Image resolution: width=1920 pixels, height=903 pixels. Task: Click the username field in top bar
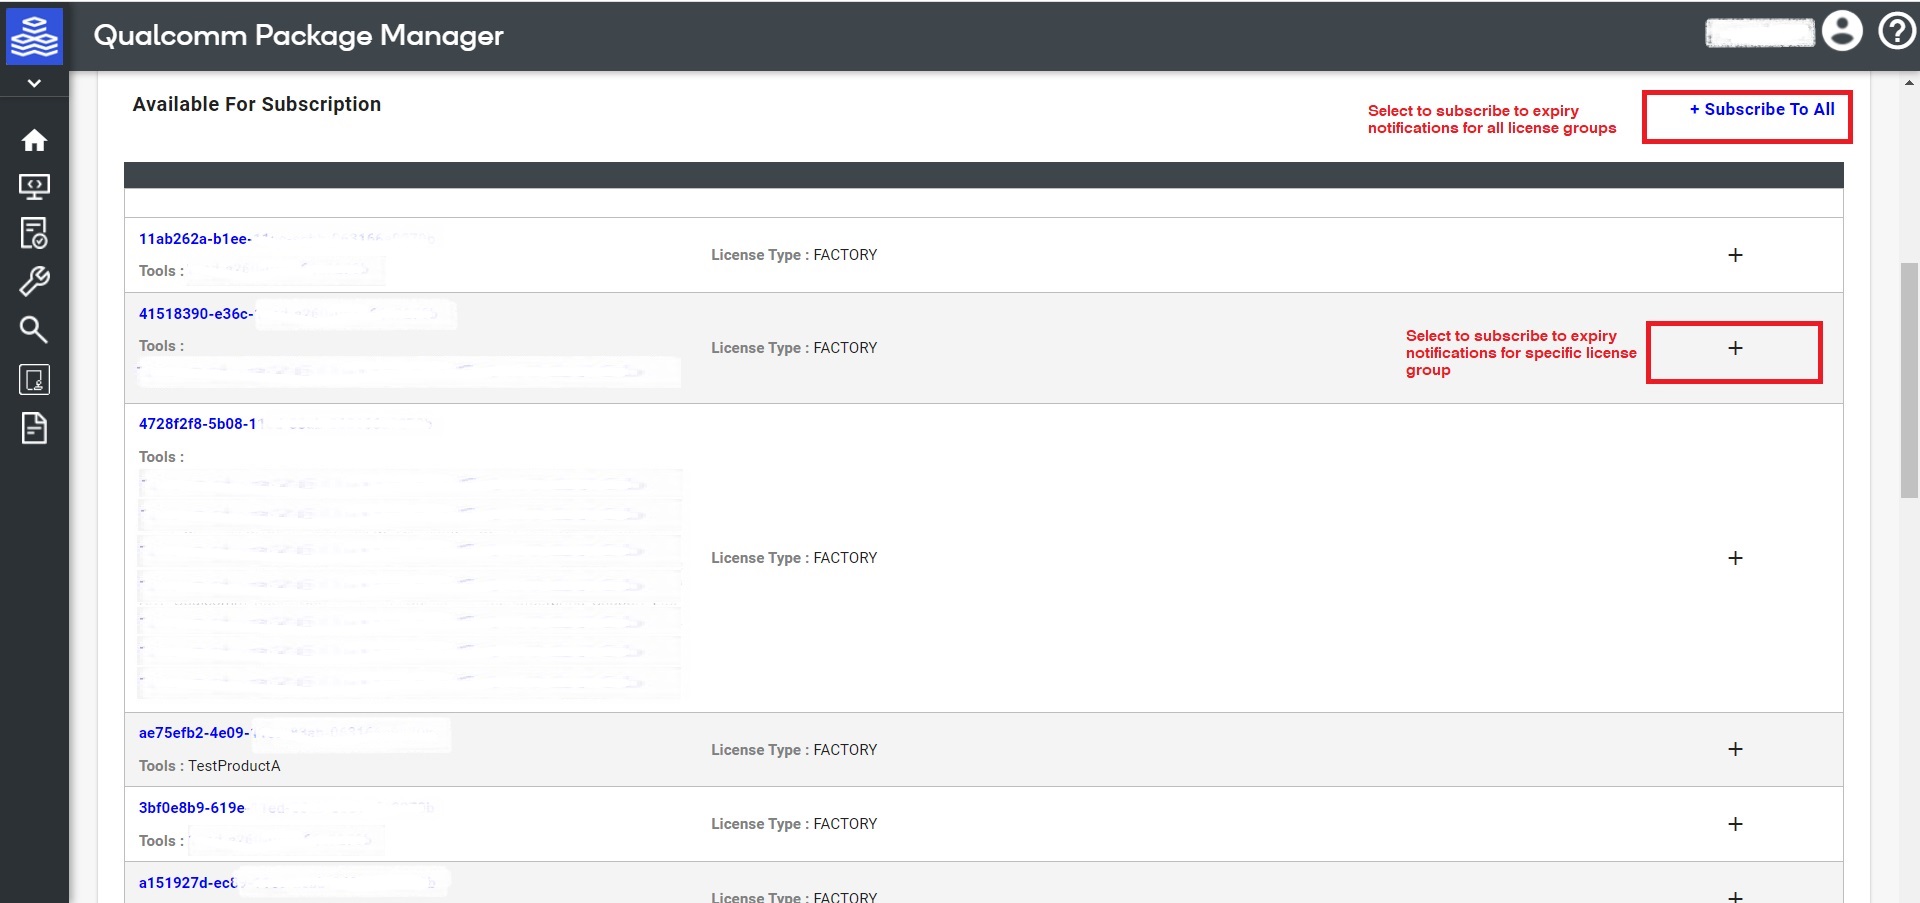pyautogui.click(x=1761, y=31)
